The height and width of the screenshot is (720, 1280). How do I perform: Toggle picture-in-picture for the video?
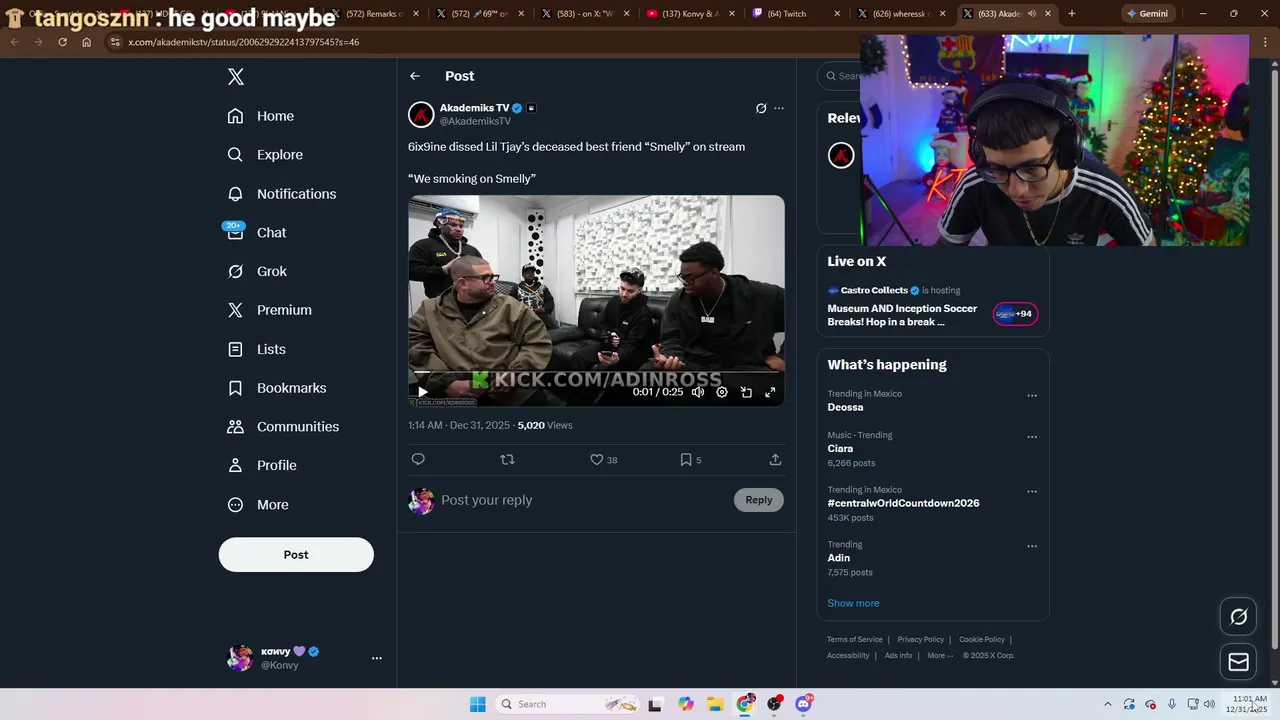click(x=746, y=392)
